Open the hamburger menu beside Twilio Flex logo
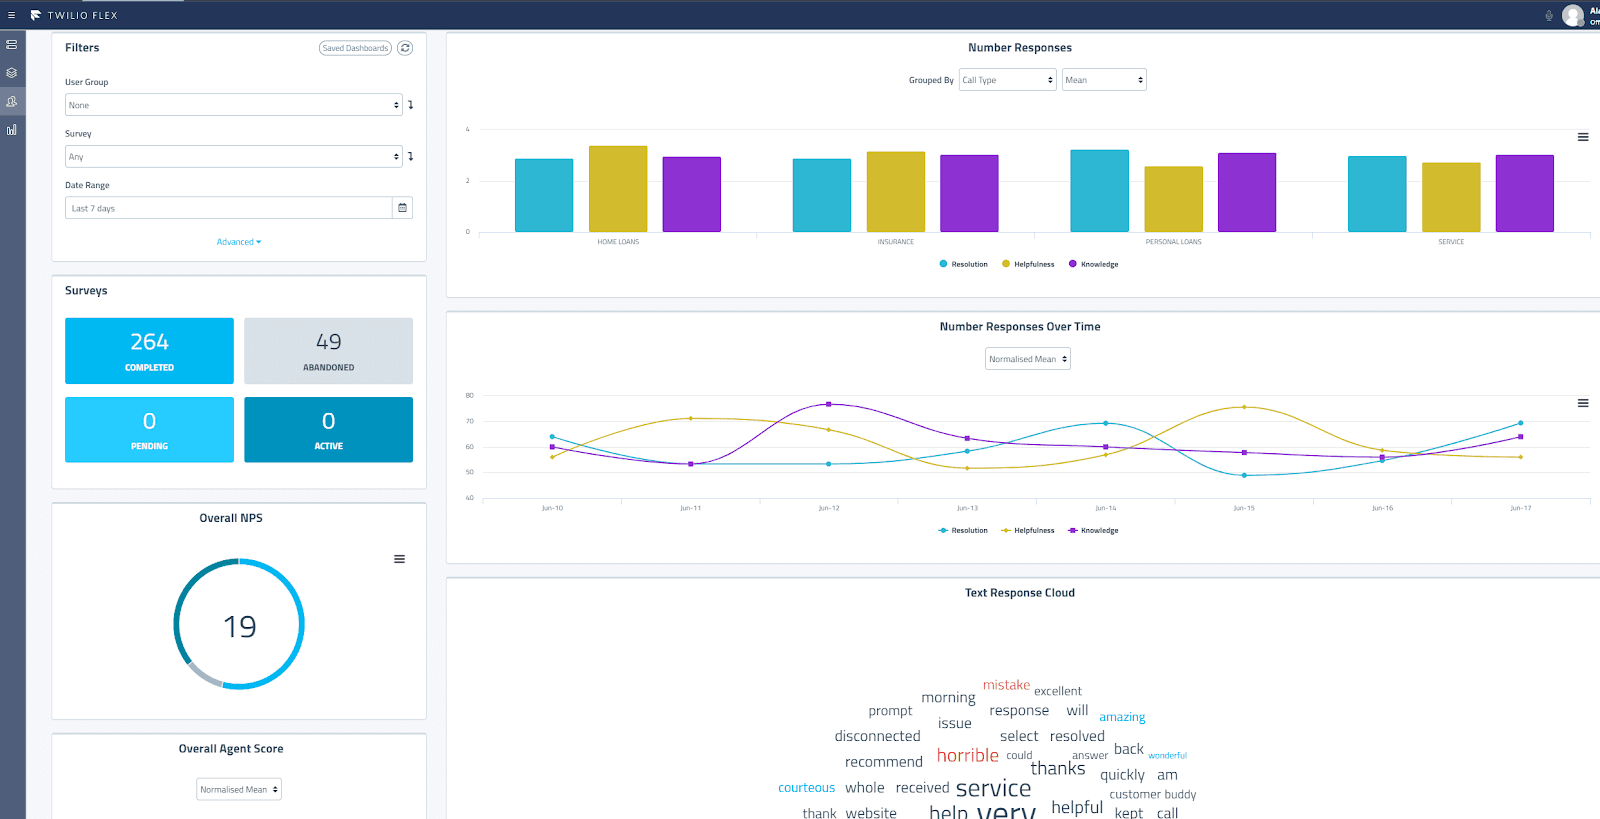The width and height of the screenshot is (1600, 819). (12, 15)
